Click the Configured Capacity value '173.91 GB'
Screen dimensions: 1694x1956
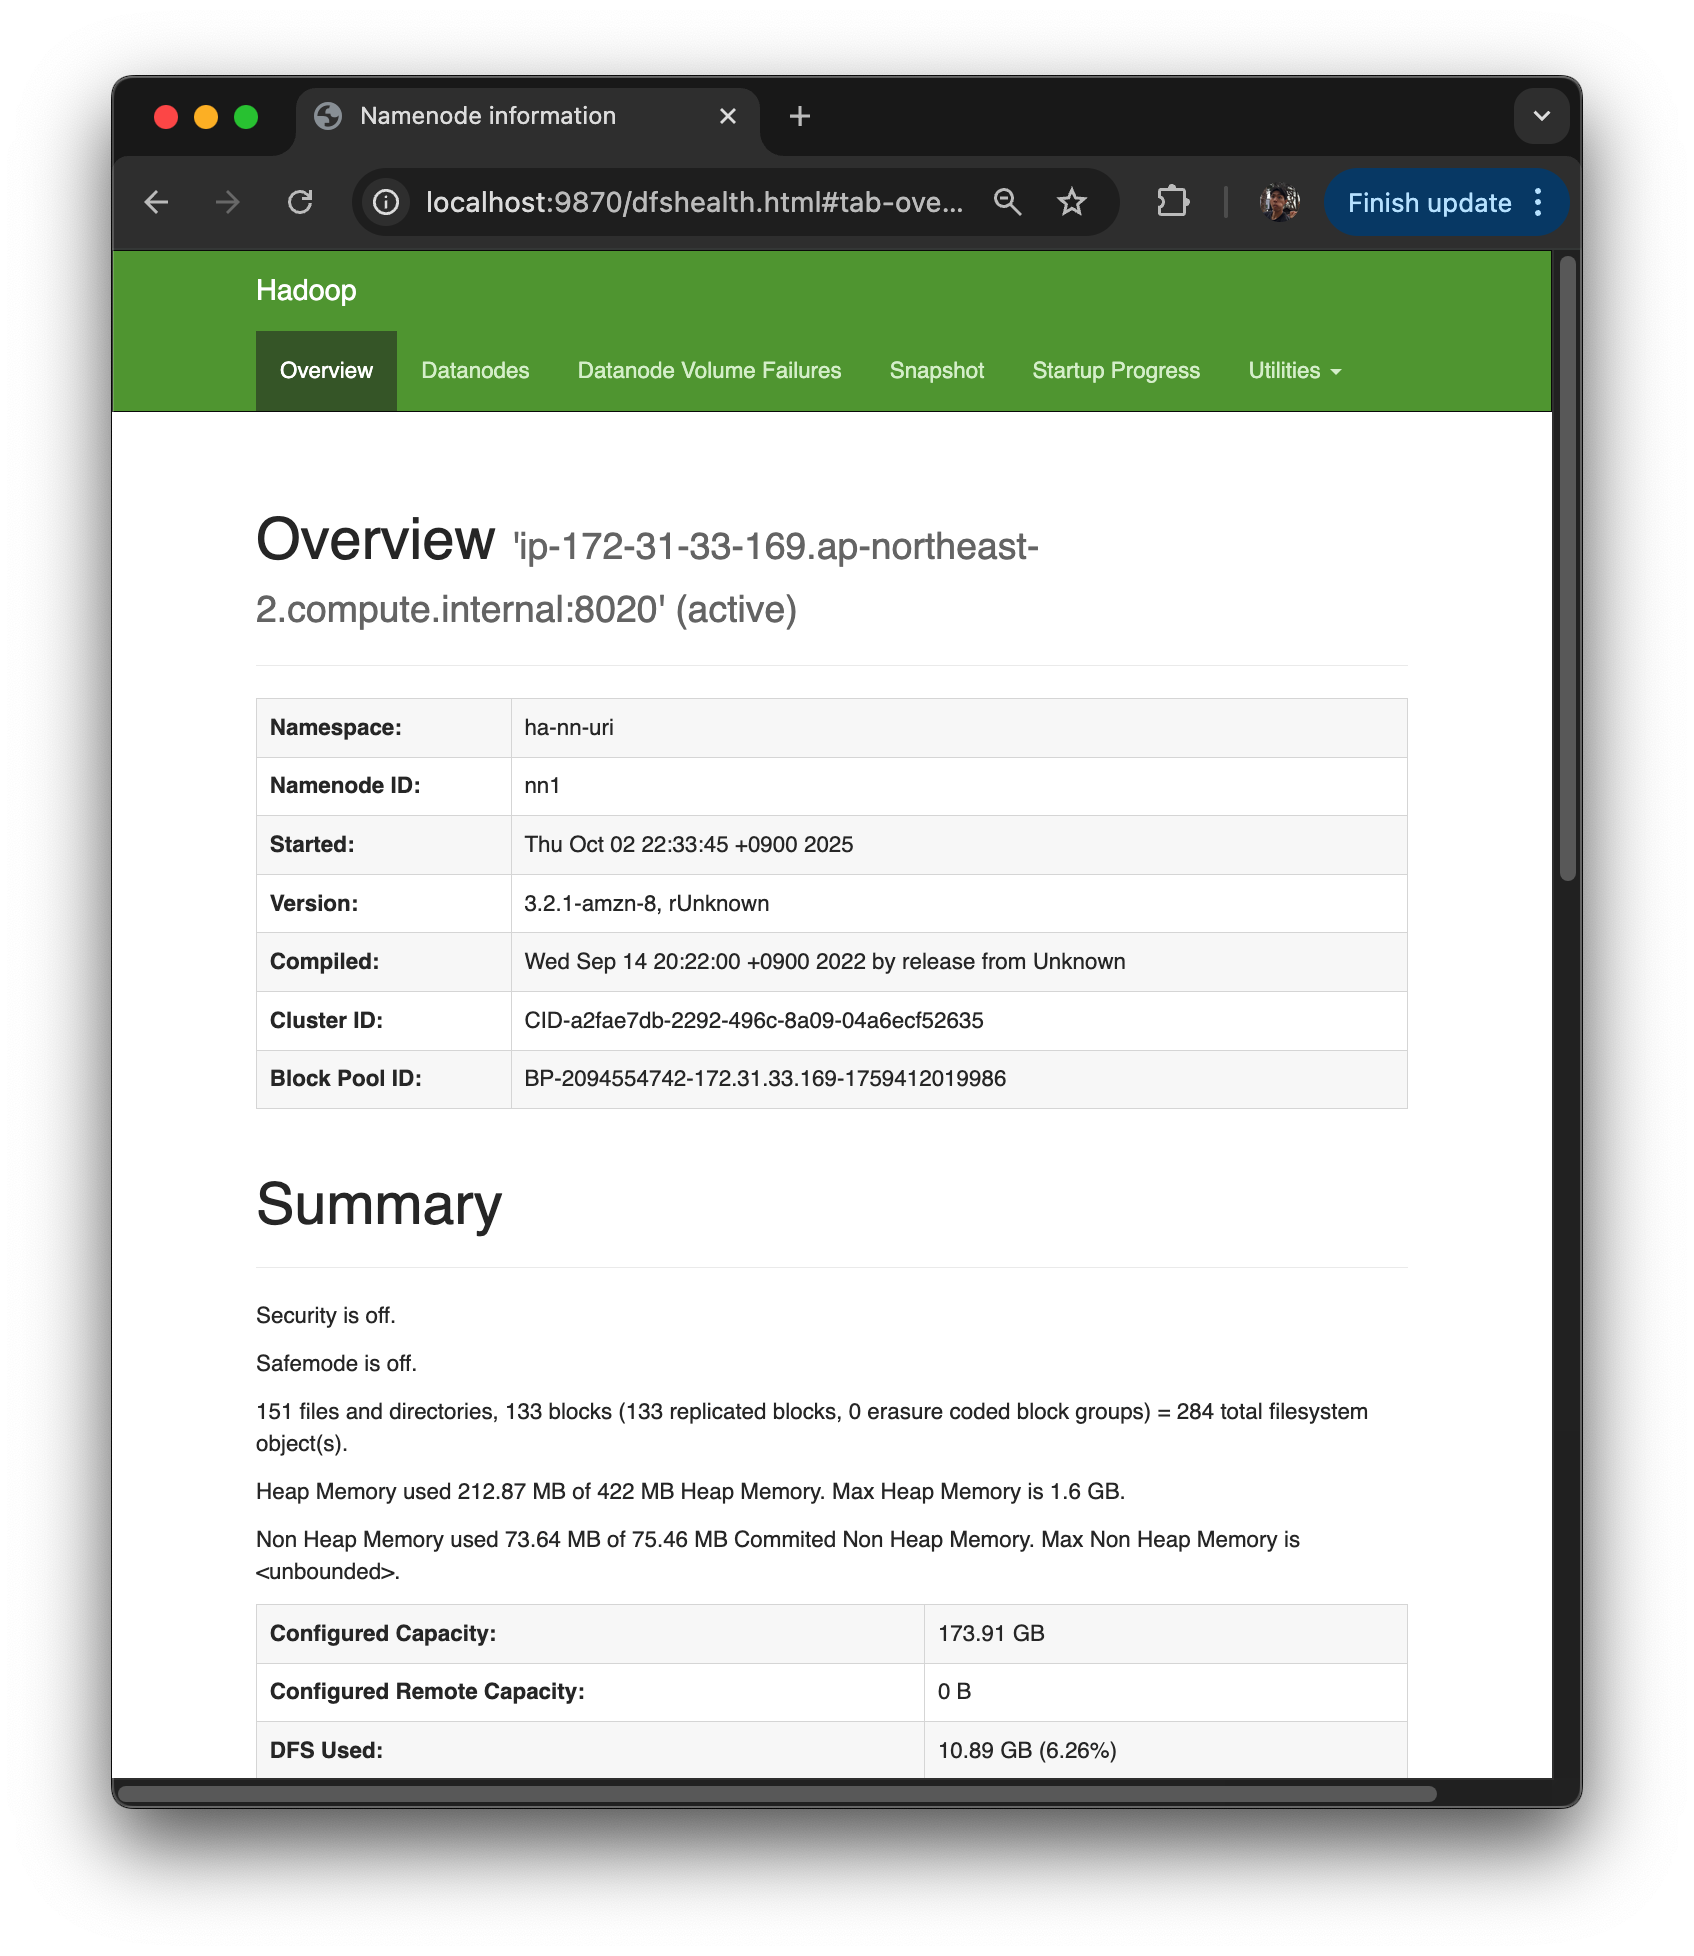991,1634
